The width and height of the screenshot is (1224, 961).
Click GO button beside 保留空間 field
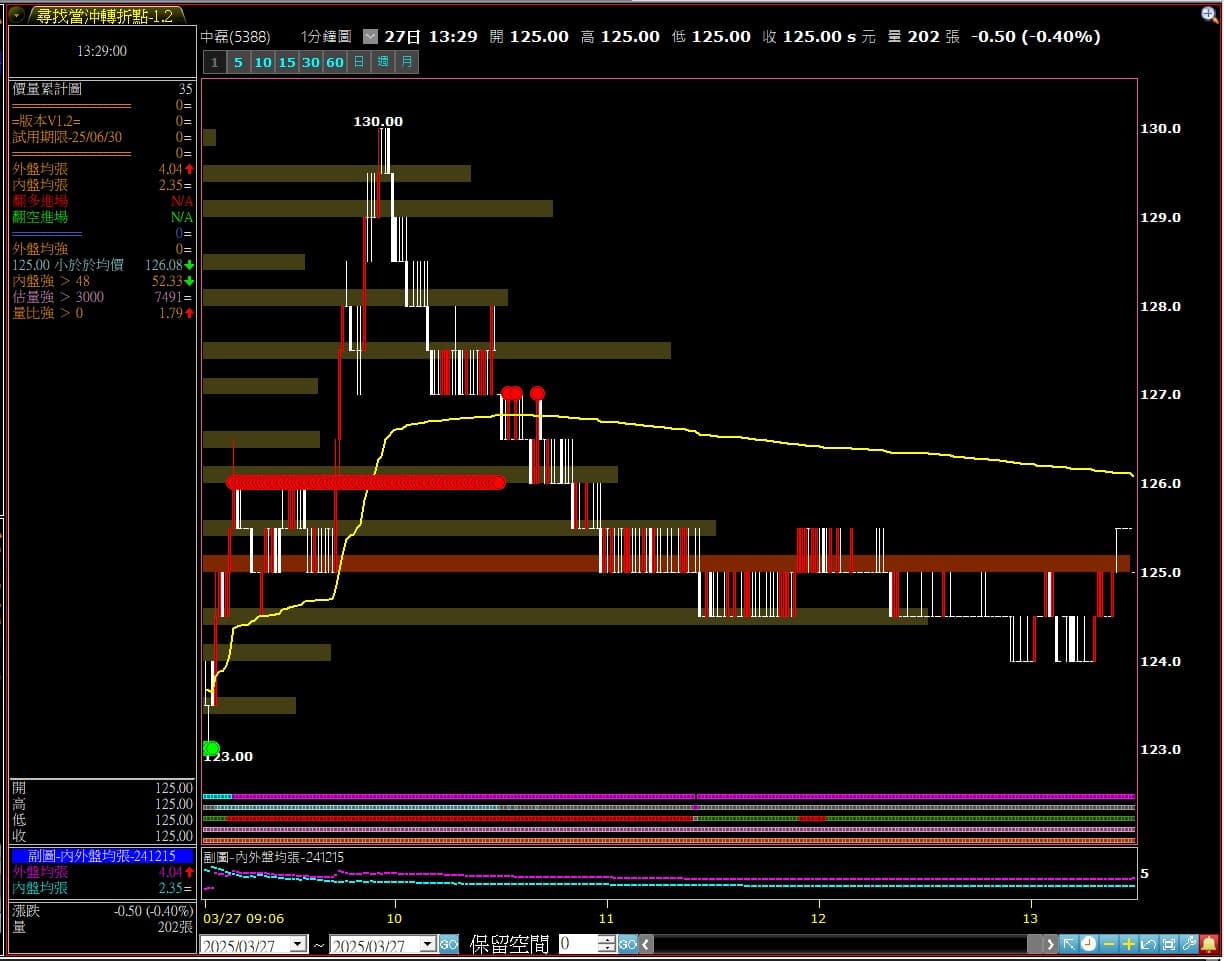click(x=628, y=944)
